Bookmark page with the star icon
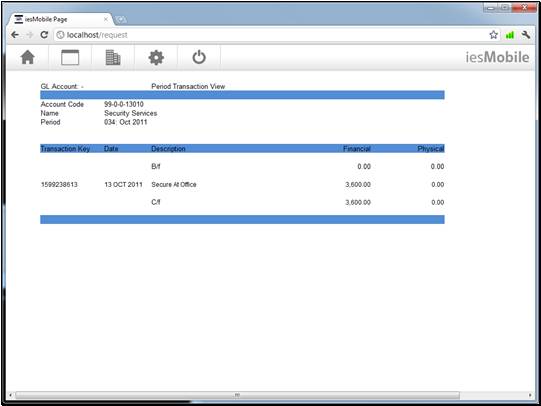The image size is (541, 406). tap(493, 35)
